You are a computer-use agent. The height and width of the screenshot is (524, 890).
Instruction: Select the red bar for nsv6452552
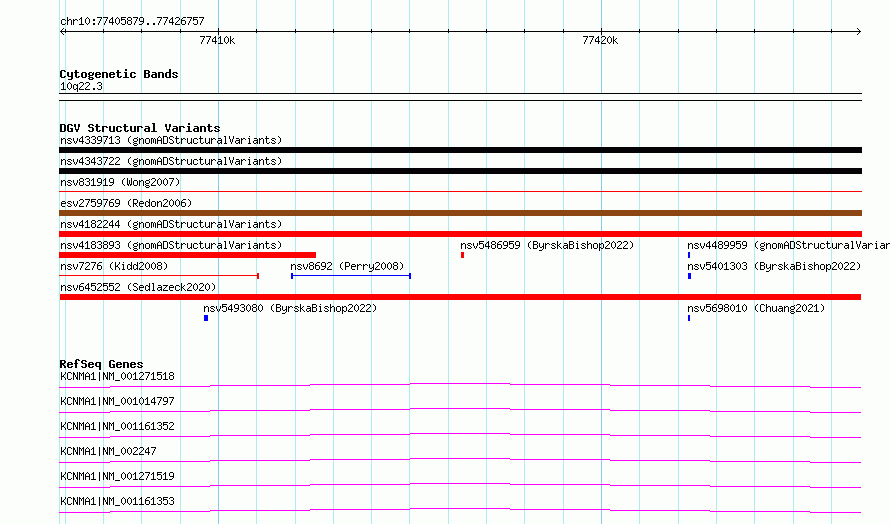tap(460, 297)
